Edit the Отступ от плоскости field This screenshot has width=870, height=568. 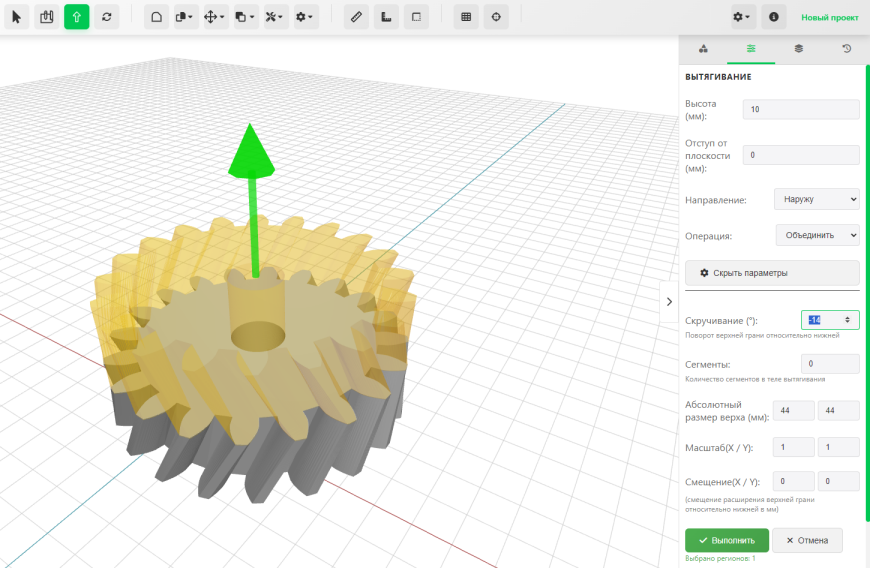click(801, 155)
